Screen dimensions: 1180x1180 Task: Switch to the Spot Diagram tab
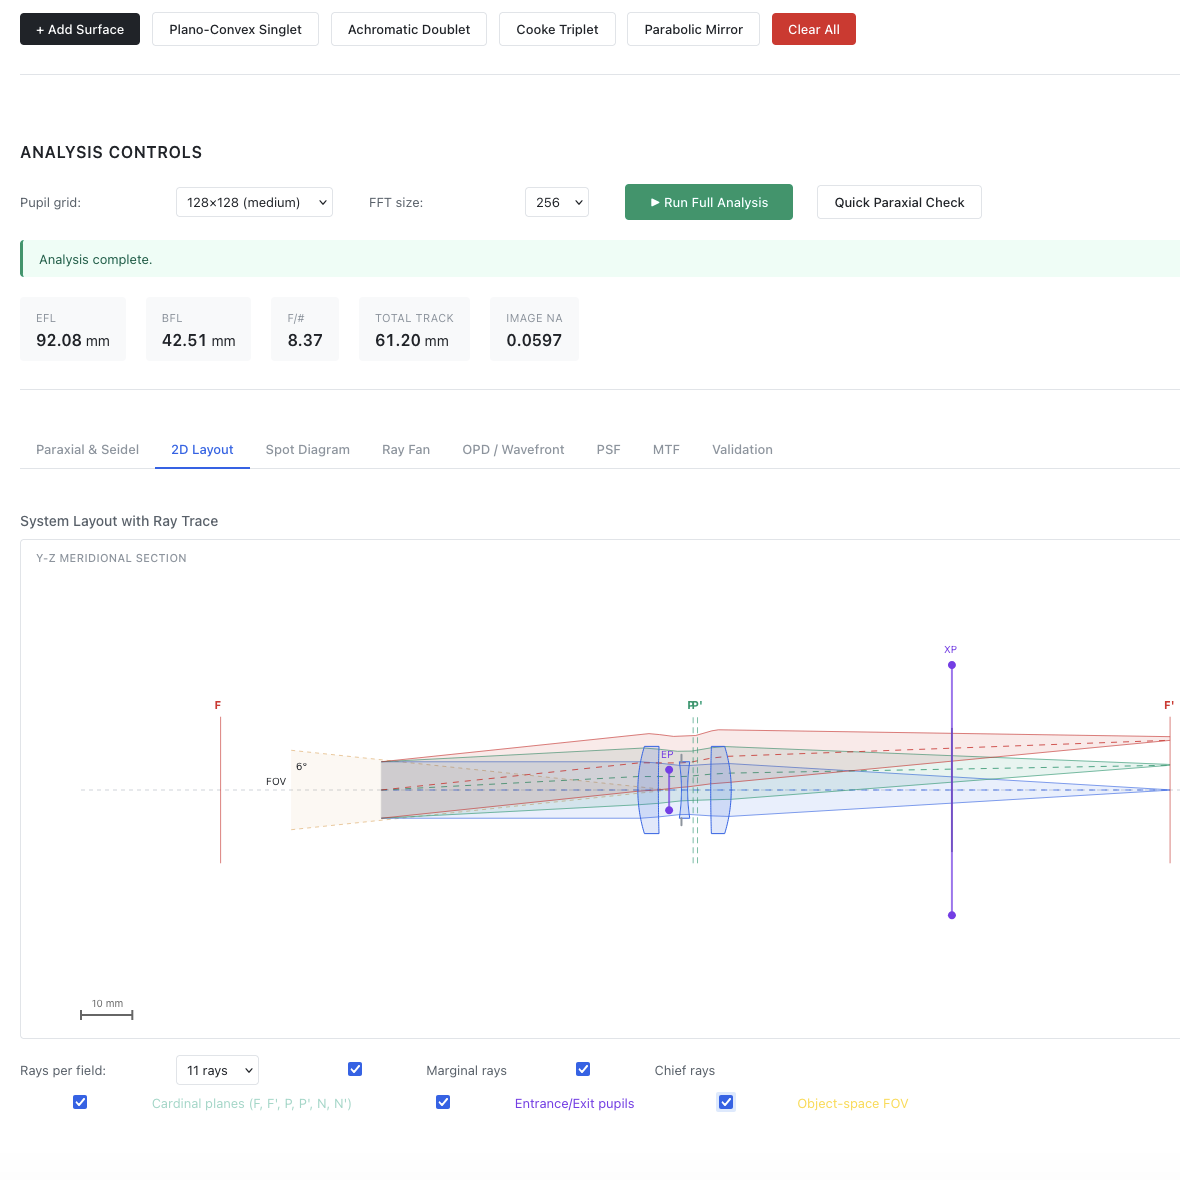coord(307,450)
